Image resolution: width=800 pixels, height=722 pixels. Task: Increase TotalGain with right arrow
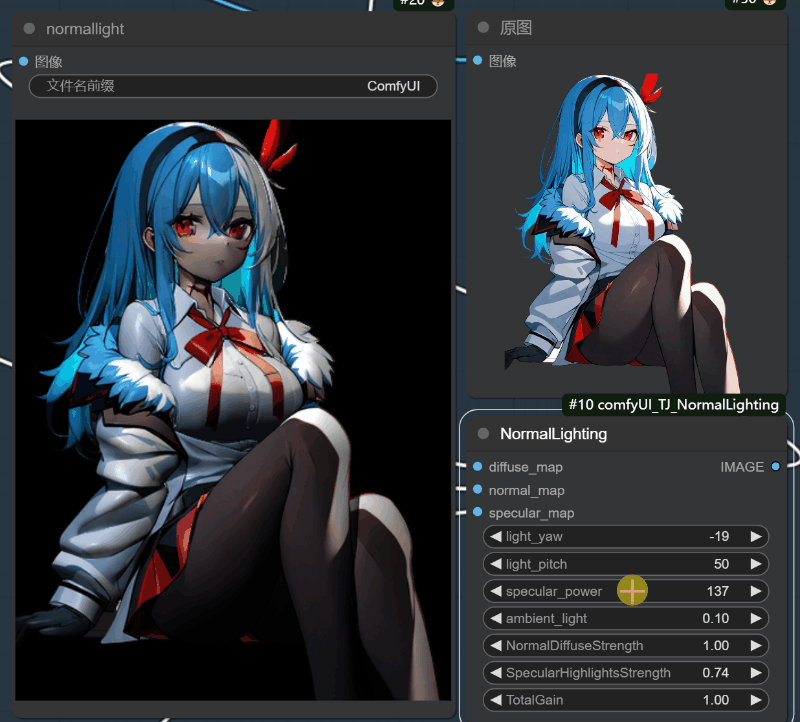tap(756, 700)
